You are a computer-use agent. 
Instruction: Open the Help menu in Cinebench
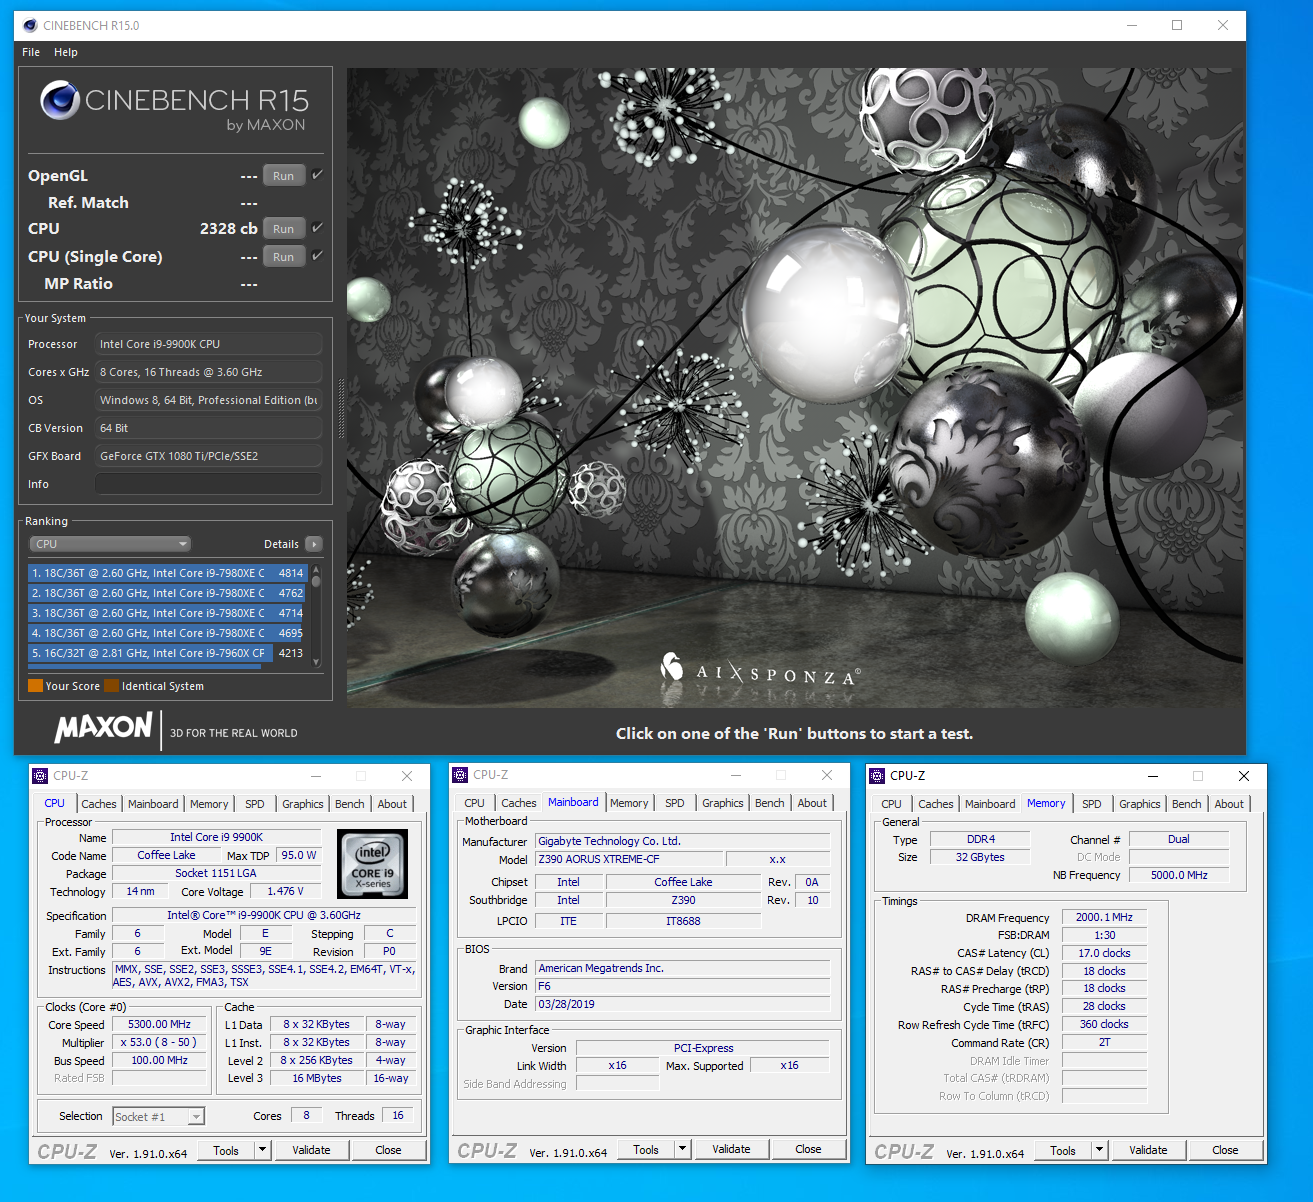[x=66, y=52]
